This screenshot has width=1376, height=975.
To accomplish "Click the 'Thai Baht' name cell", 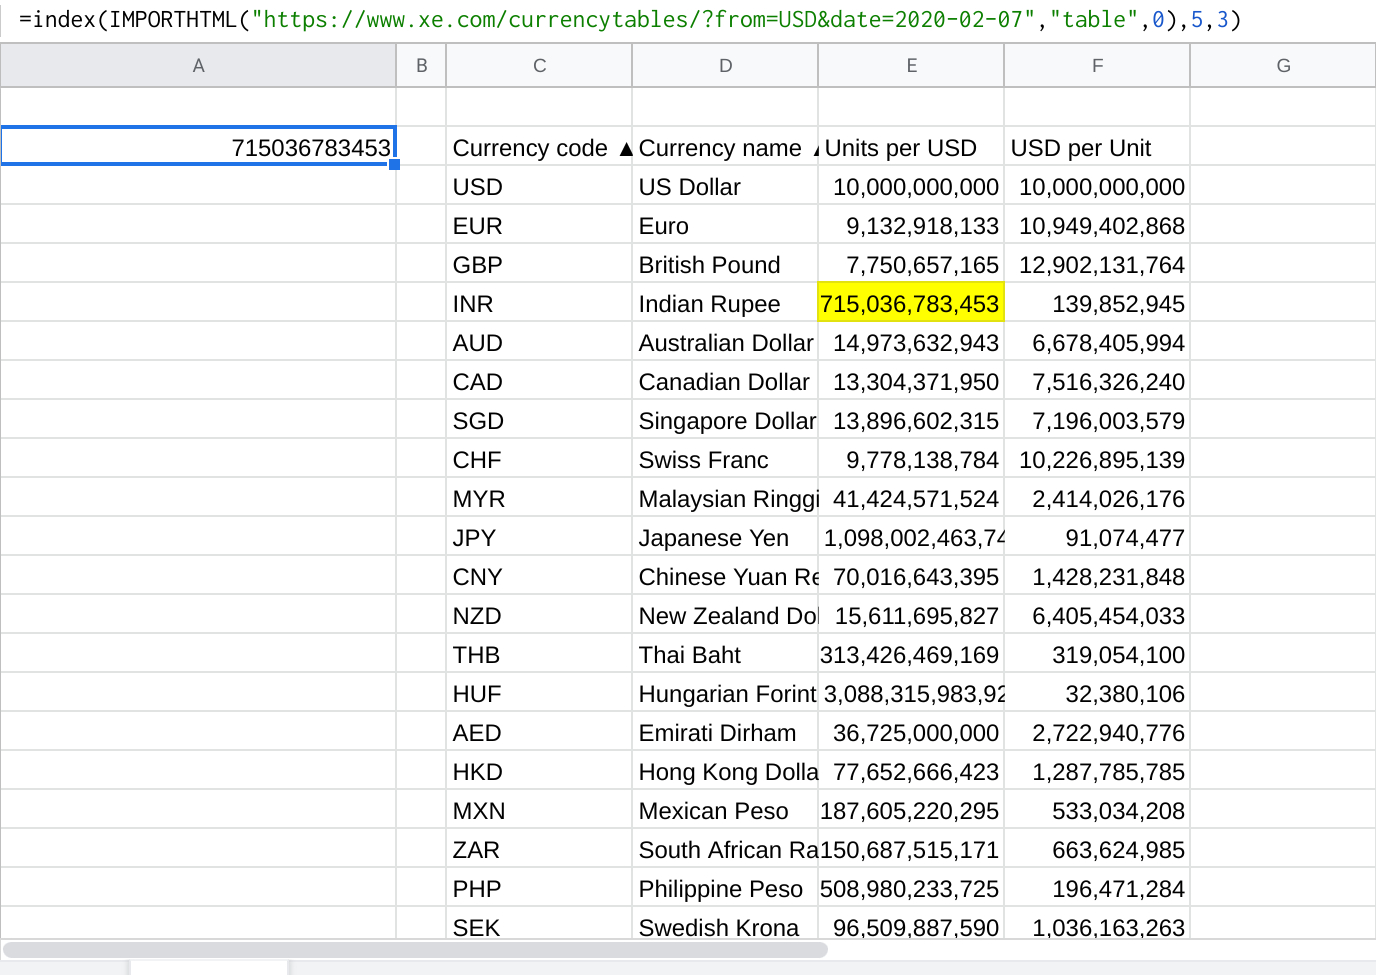I will click(725, 653).
